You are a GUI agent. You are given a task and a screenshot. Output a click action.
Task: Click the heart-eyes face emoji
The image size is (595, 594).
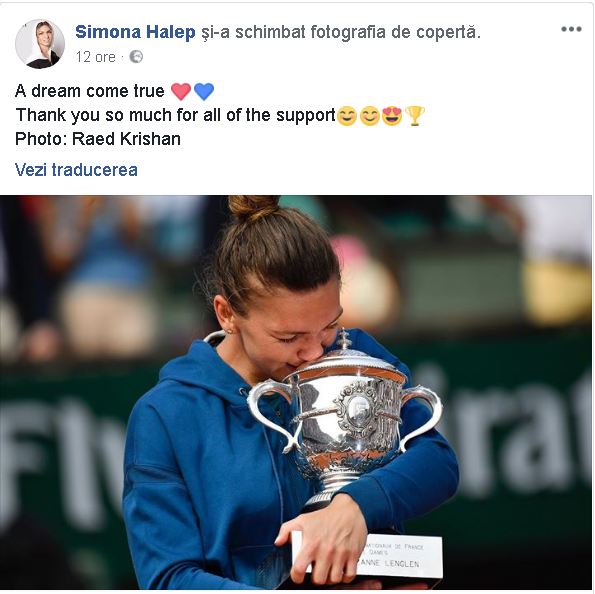(392, 116)
